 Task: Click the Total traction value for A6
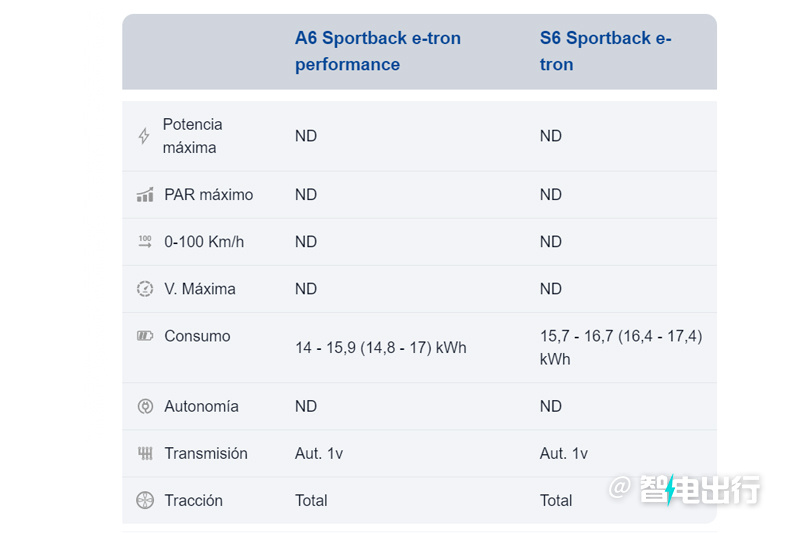pyautogui.click(x=311, y=500)
